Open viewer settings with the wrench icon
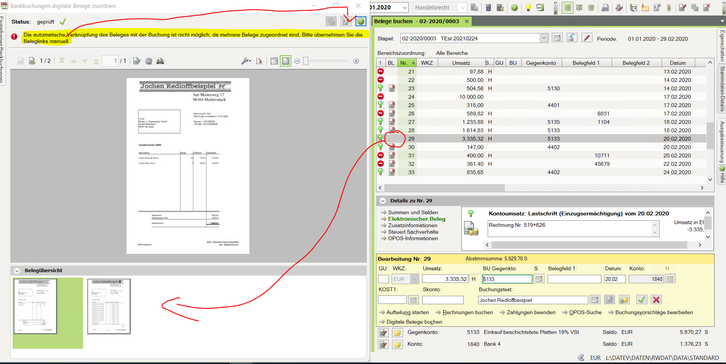726x364 pixels. (246, 61)
